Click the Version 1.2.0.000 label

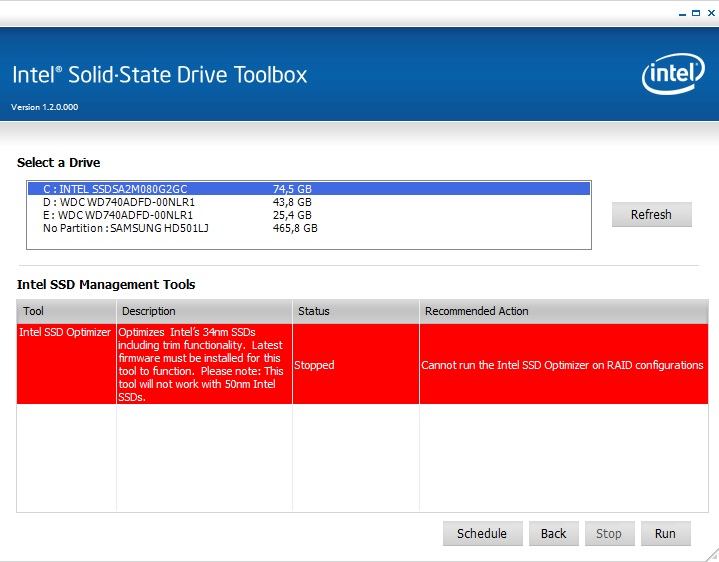coord(44,107)
